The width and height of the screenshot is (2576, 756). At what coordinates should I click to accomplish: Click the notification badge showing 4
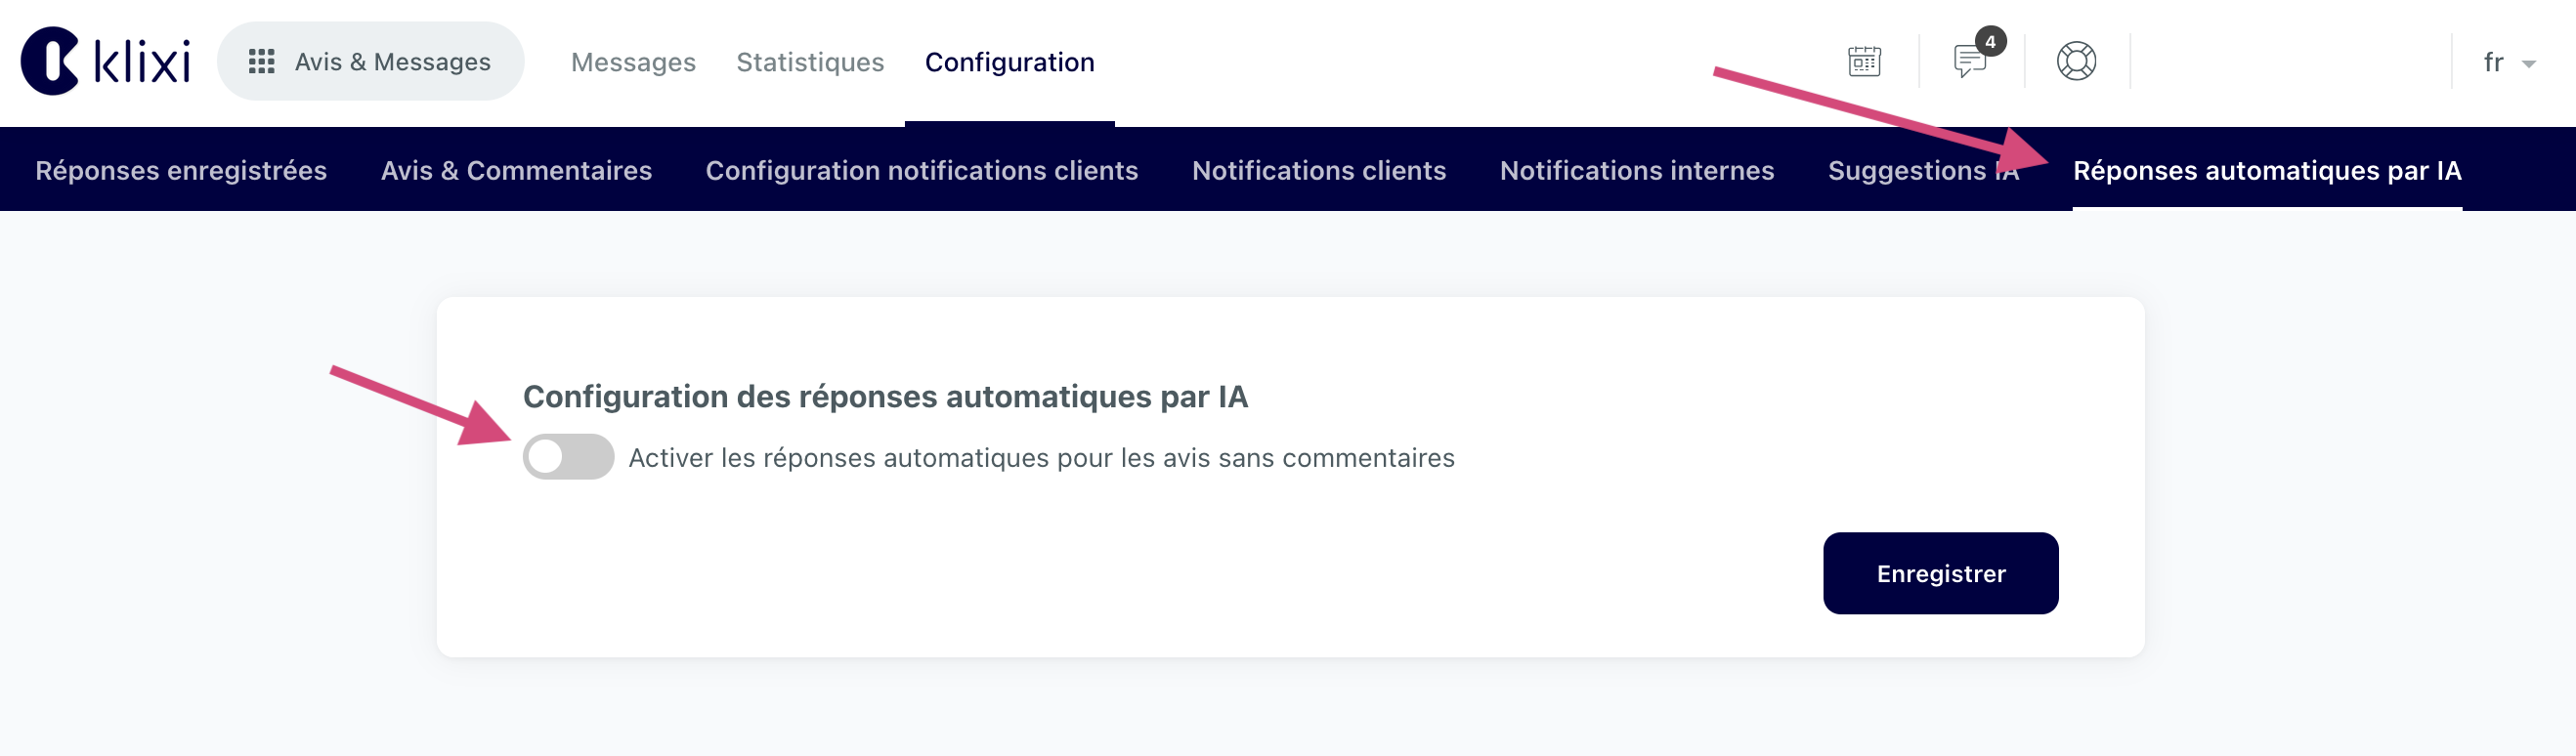tap(1990, 42)
